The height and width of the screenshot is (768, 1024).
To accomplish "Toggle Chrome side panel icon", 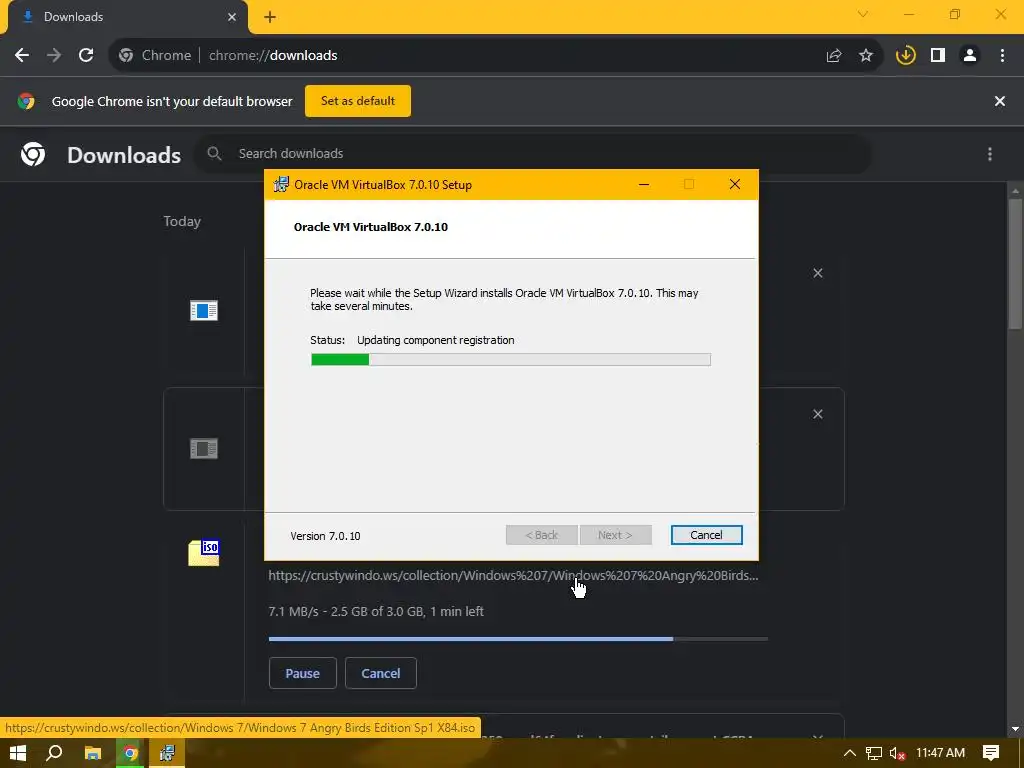I will [938, 56].
